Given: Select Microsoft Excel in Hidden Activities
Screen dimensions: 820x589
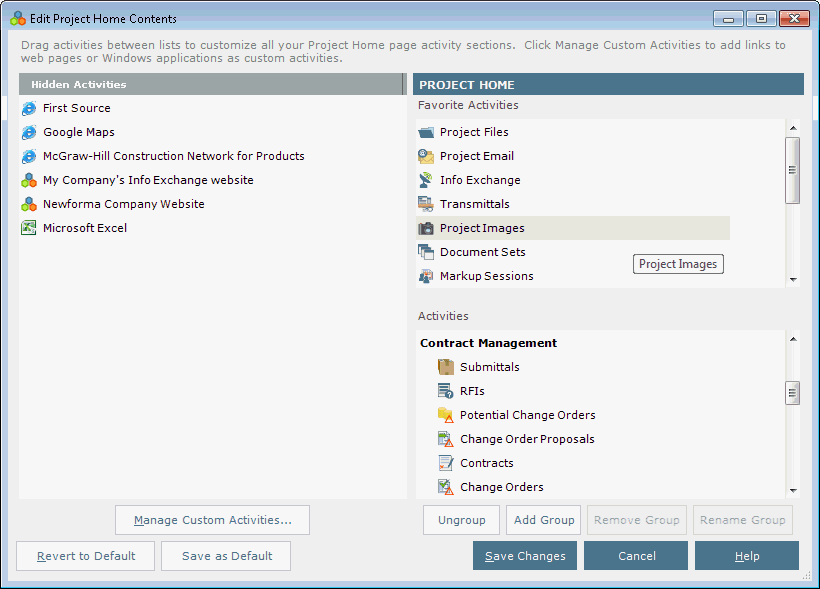Looking at the screenshot, I should [x=85, y=228].
